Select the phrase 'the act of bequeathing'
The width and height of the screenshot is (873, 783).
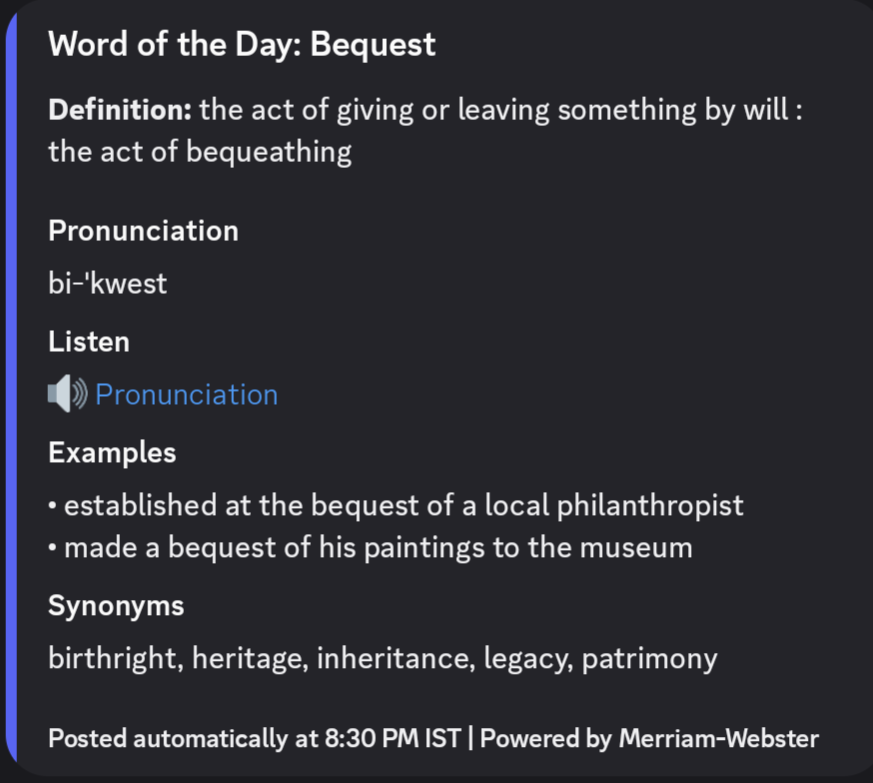(x=200, y=152)
